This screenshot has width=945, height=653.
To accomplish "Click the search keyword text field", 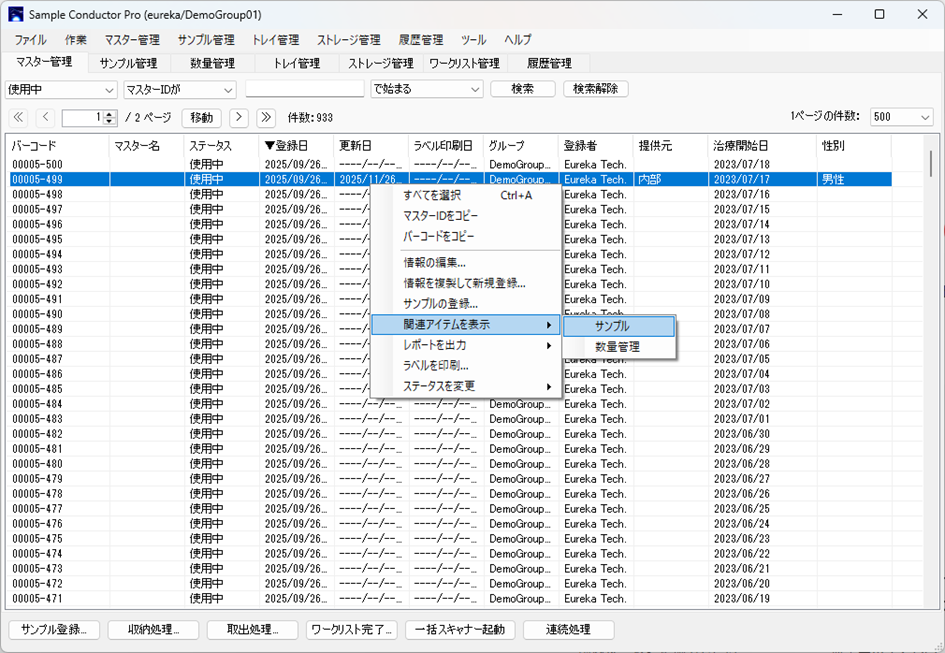I will 304,89.
